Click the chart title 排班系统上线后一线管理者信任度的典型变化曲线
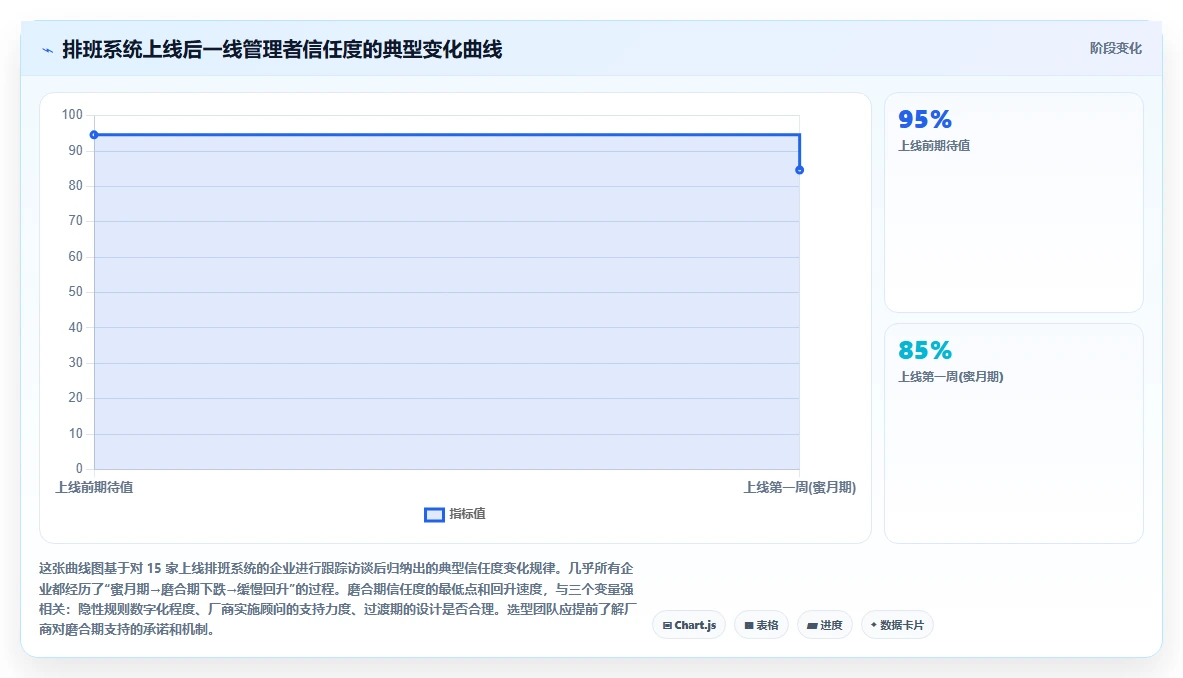 pyautogui.click(x=282, y=50)
